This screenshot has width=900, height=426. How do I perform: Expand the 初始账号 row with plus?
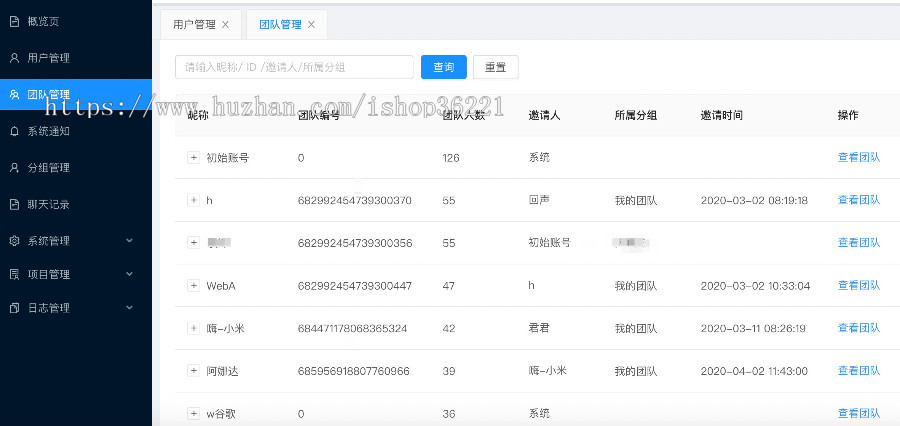pos(193,157)
